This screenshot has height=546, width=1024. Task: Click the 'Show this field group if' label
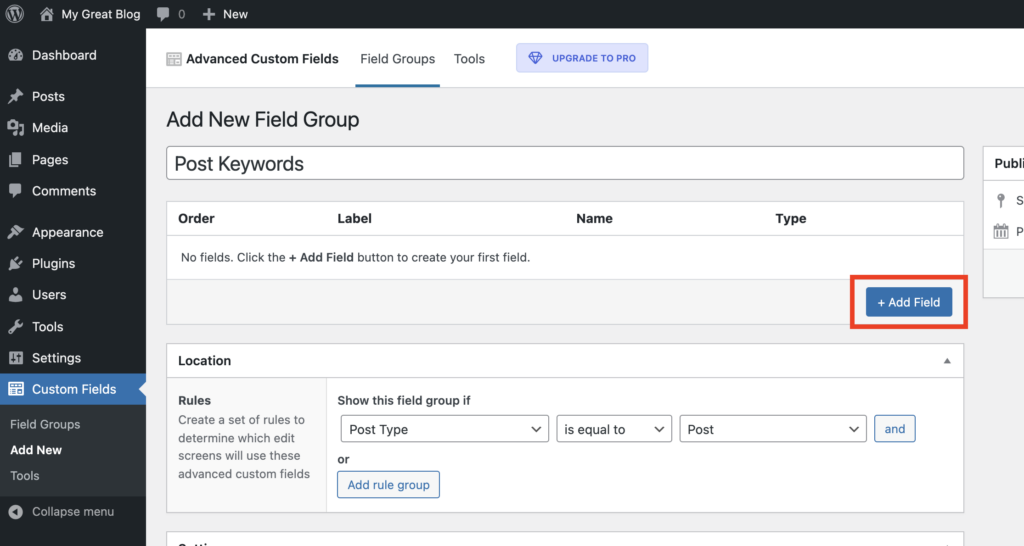[x=404, y=400]
